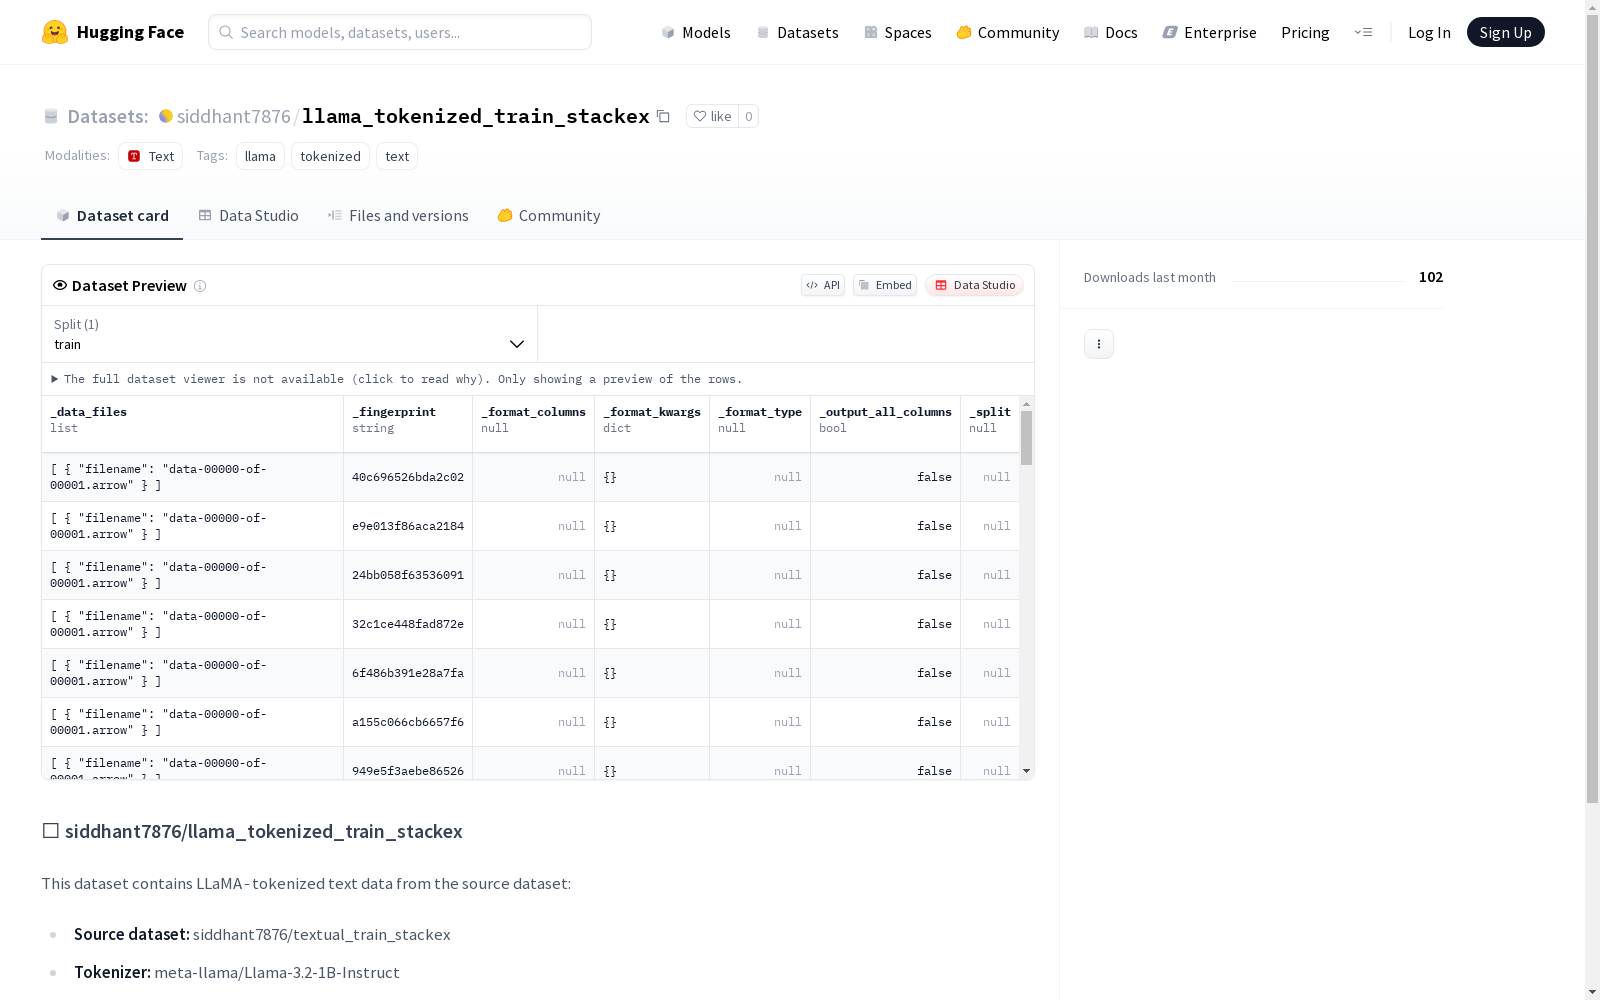This screenshot has width=1600, height=1000.
Task: Click the llama tag
Action: click(x=260, y=156)
